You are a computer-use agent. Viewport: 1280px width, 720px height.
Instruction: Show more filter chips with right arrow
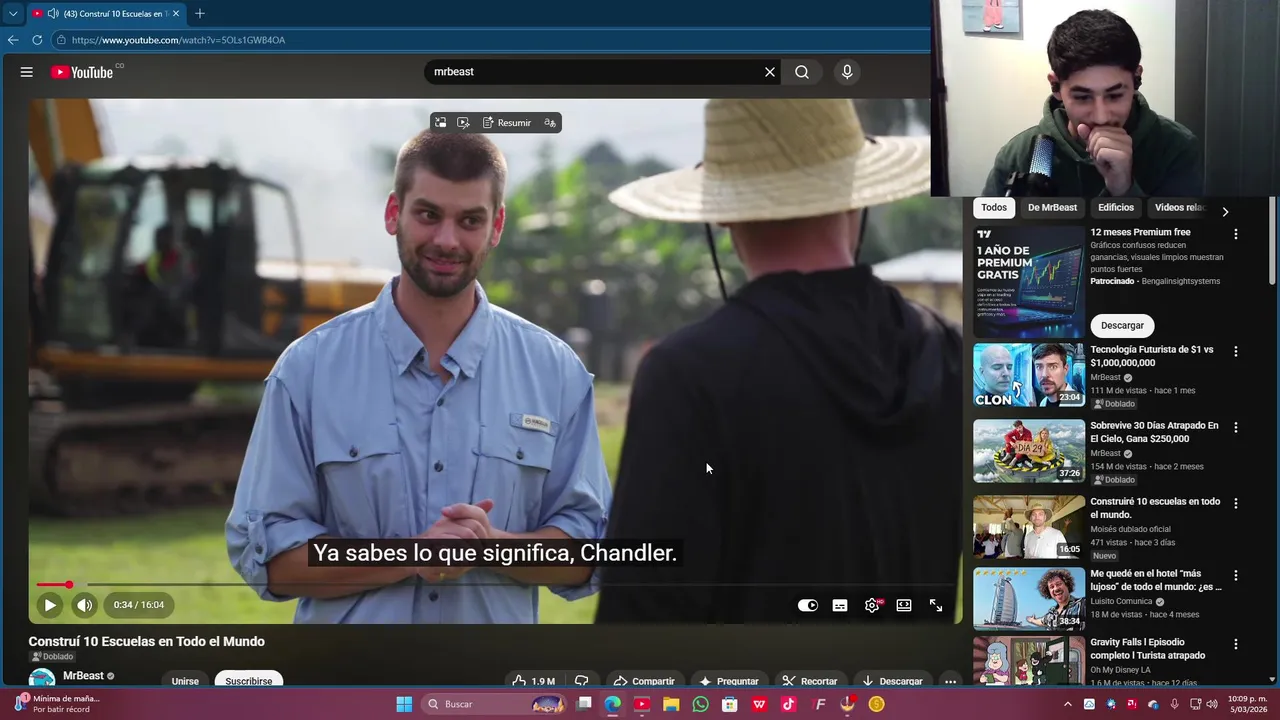1225,211
